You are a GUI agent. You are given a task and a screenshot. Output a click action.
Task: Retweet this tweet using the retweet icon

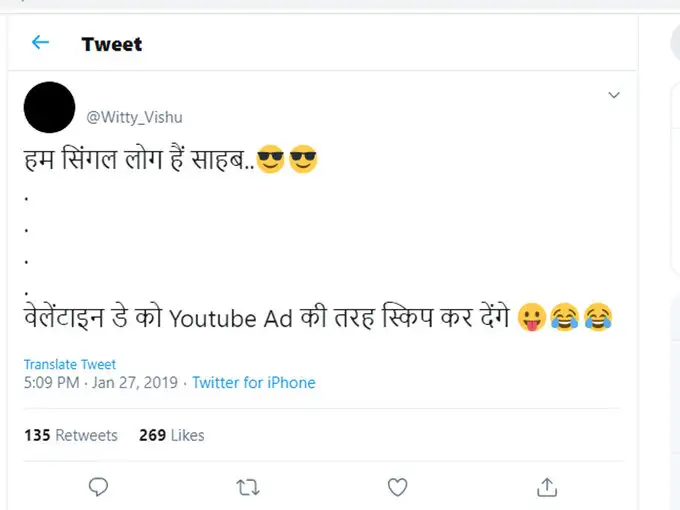click(x=247, y=487)
